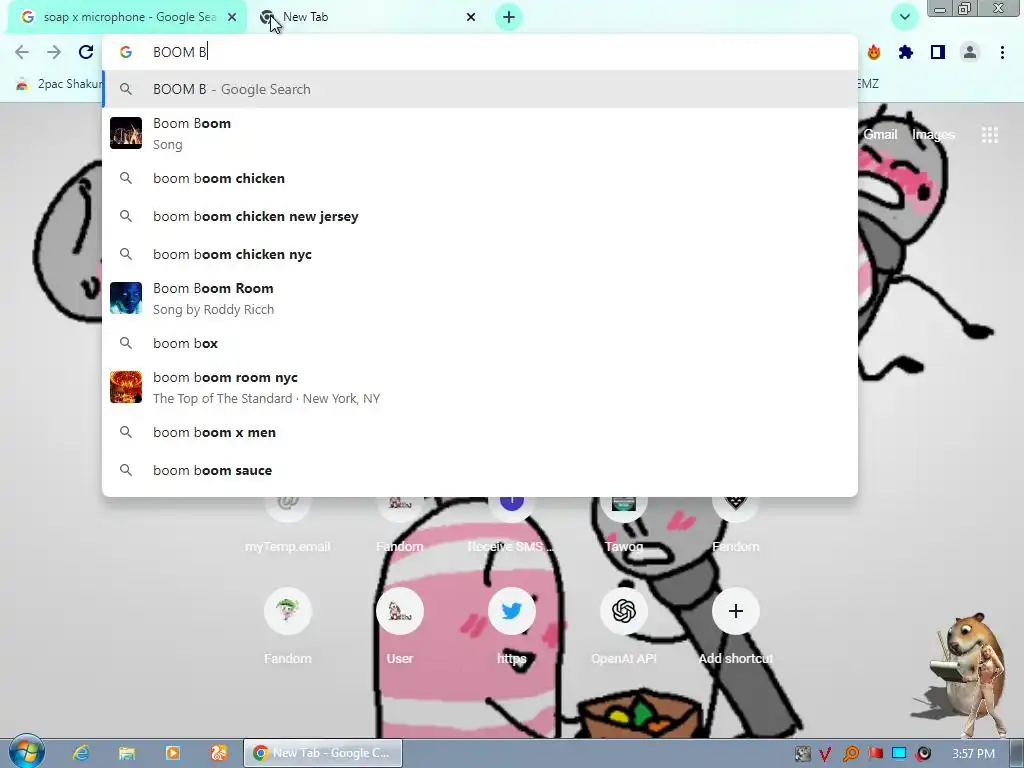
Task: Open the Fandom shortcut with tree icon
Action: [x=287, y=627]
